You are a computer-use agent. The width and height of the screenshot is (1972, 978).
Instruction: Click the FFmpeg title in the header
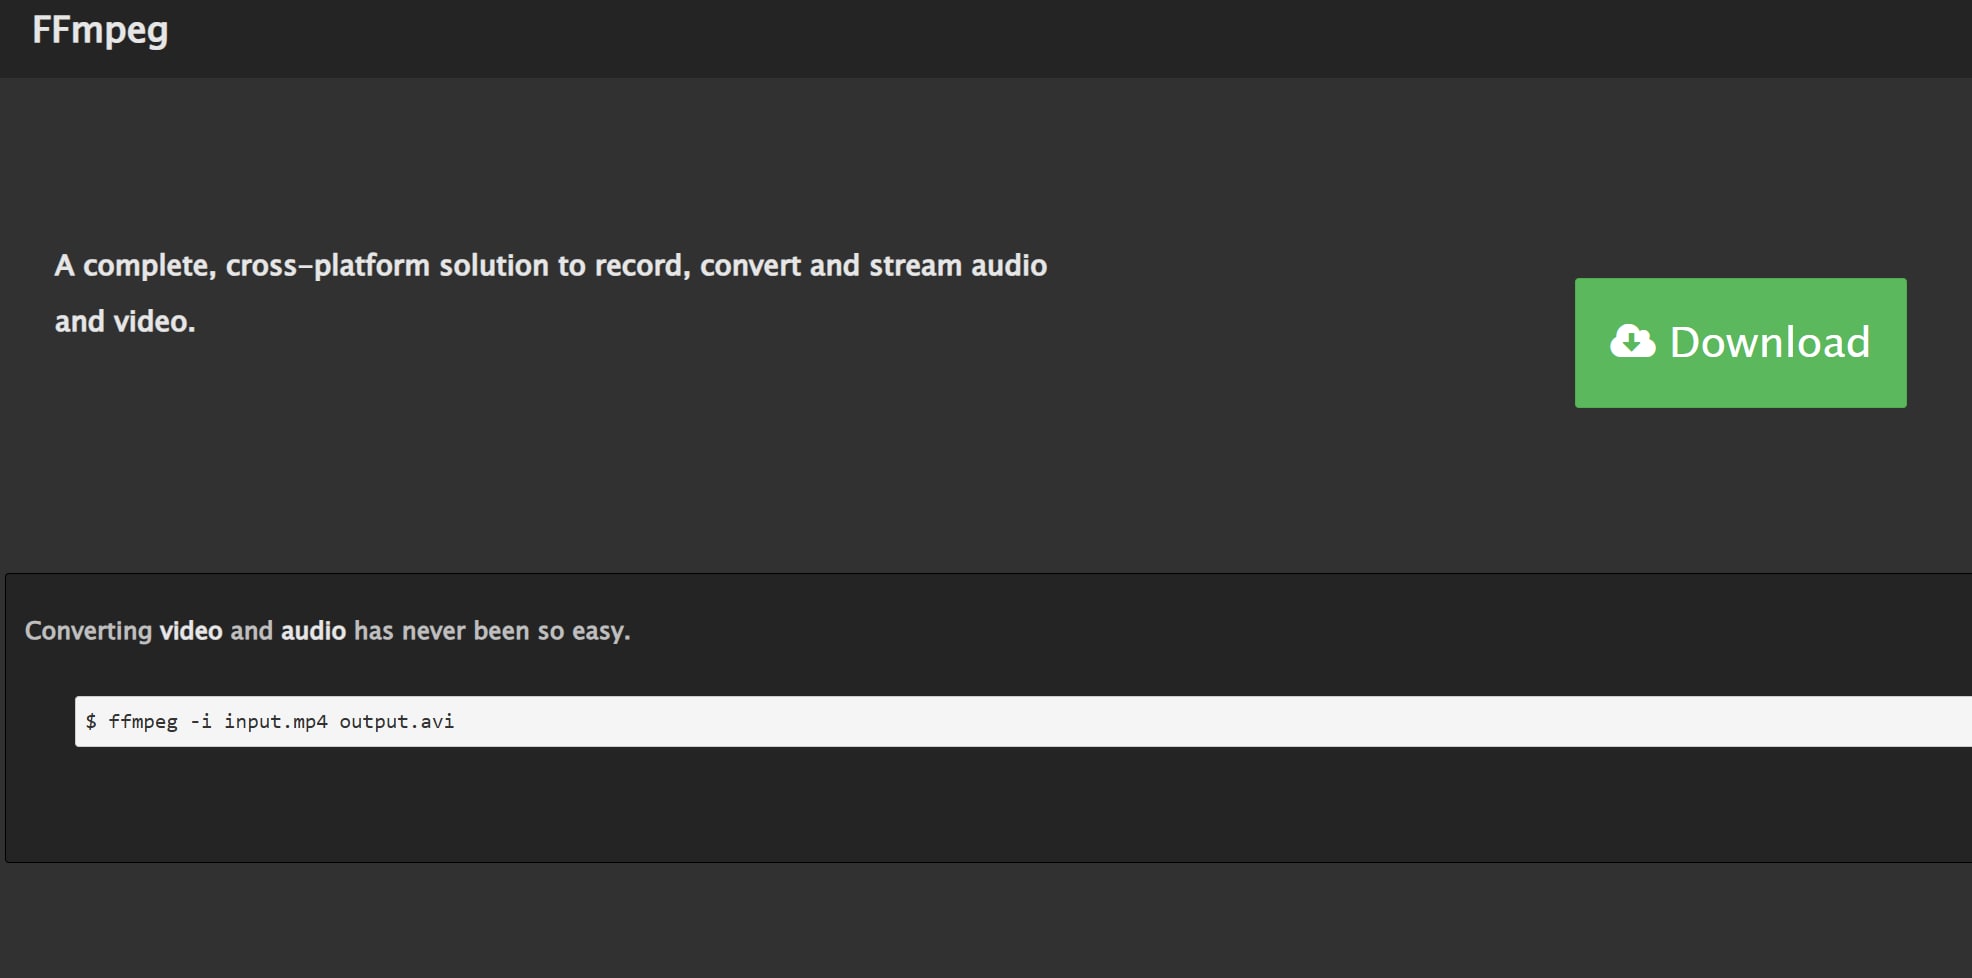coord(100,30)
